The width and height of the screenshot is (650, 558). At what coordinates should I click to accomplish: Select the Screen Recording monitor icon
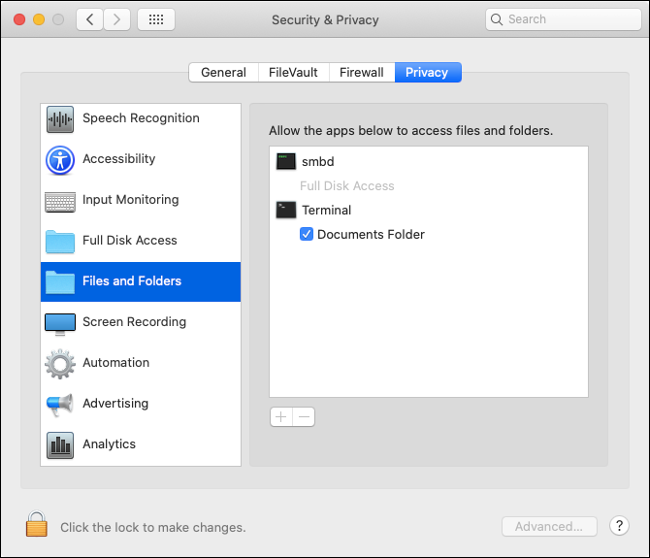point(60,323)
